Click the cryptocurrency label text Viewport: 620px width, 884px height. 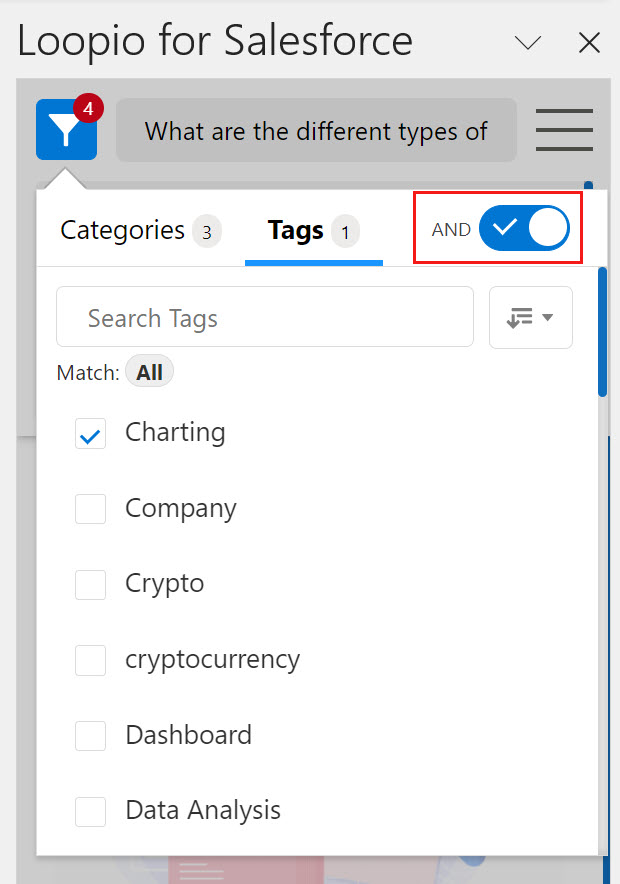(x=212, y=660)
